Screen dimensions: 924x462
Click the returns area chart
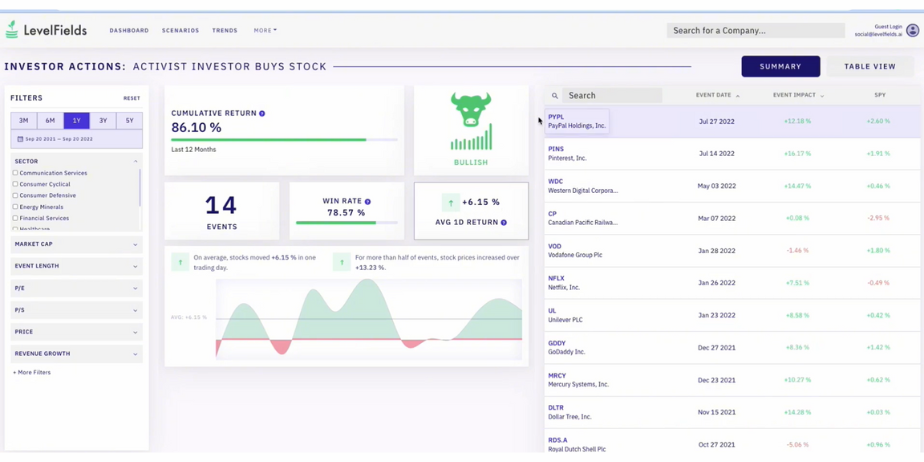tap(368, 319)
